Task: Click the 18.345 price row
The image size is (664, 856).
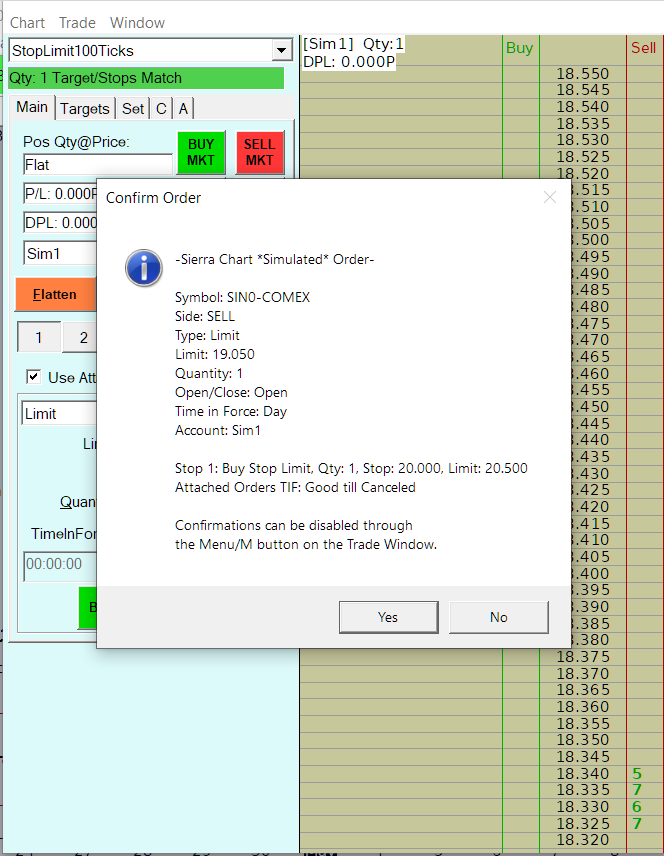Action: point(583,757)
